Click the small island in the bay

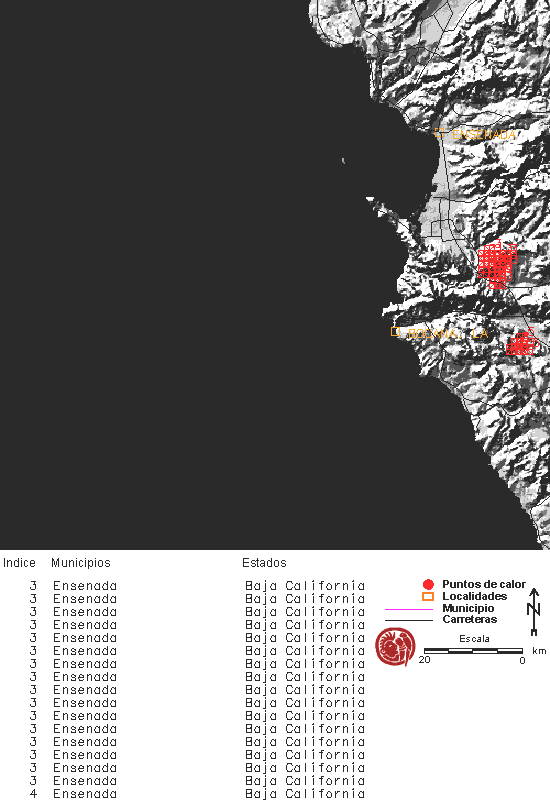click(343, 161)
